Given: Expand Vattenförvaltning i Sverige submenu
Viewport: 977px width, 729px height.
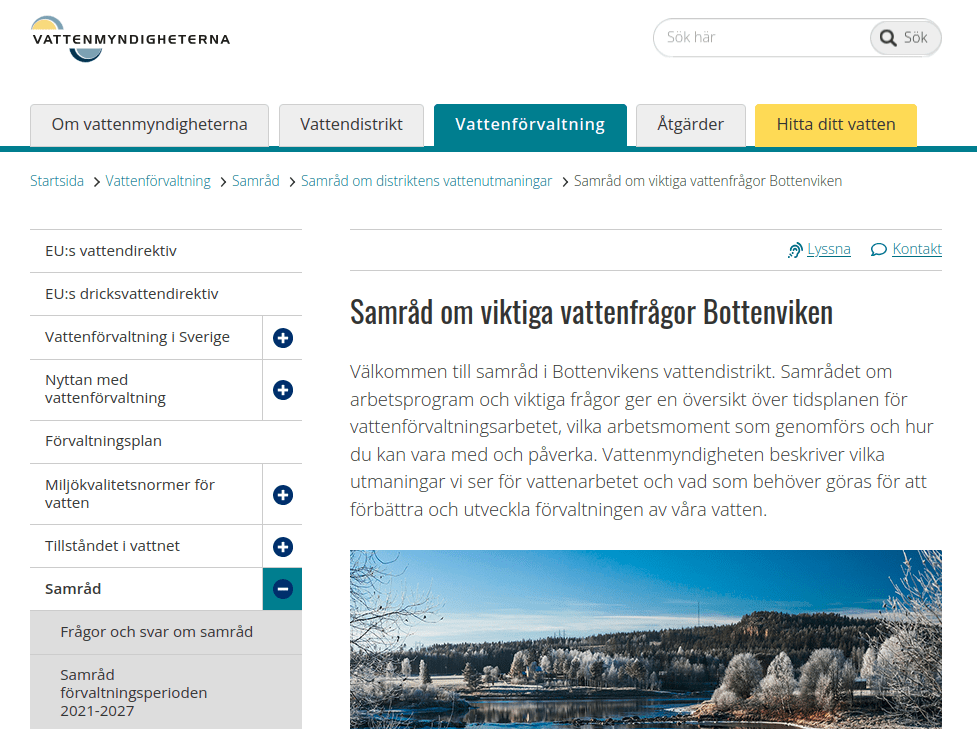Looking at the screenshot, I should tap(283, 338).
